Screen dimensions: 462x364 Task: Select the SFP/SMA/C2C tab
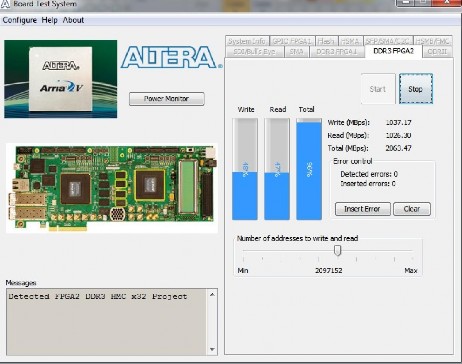[387, 41]
